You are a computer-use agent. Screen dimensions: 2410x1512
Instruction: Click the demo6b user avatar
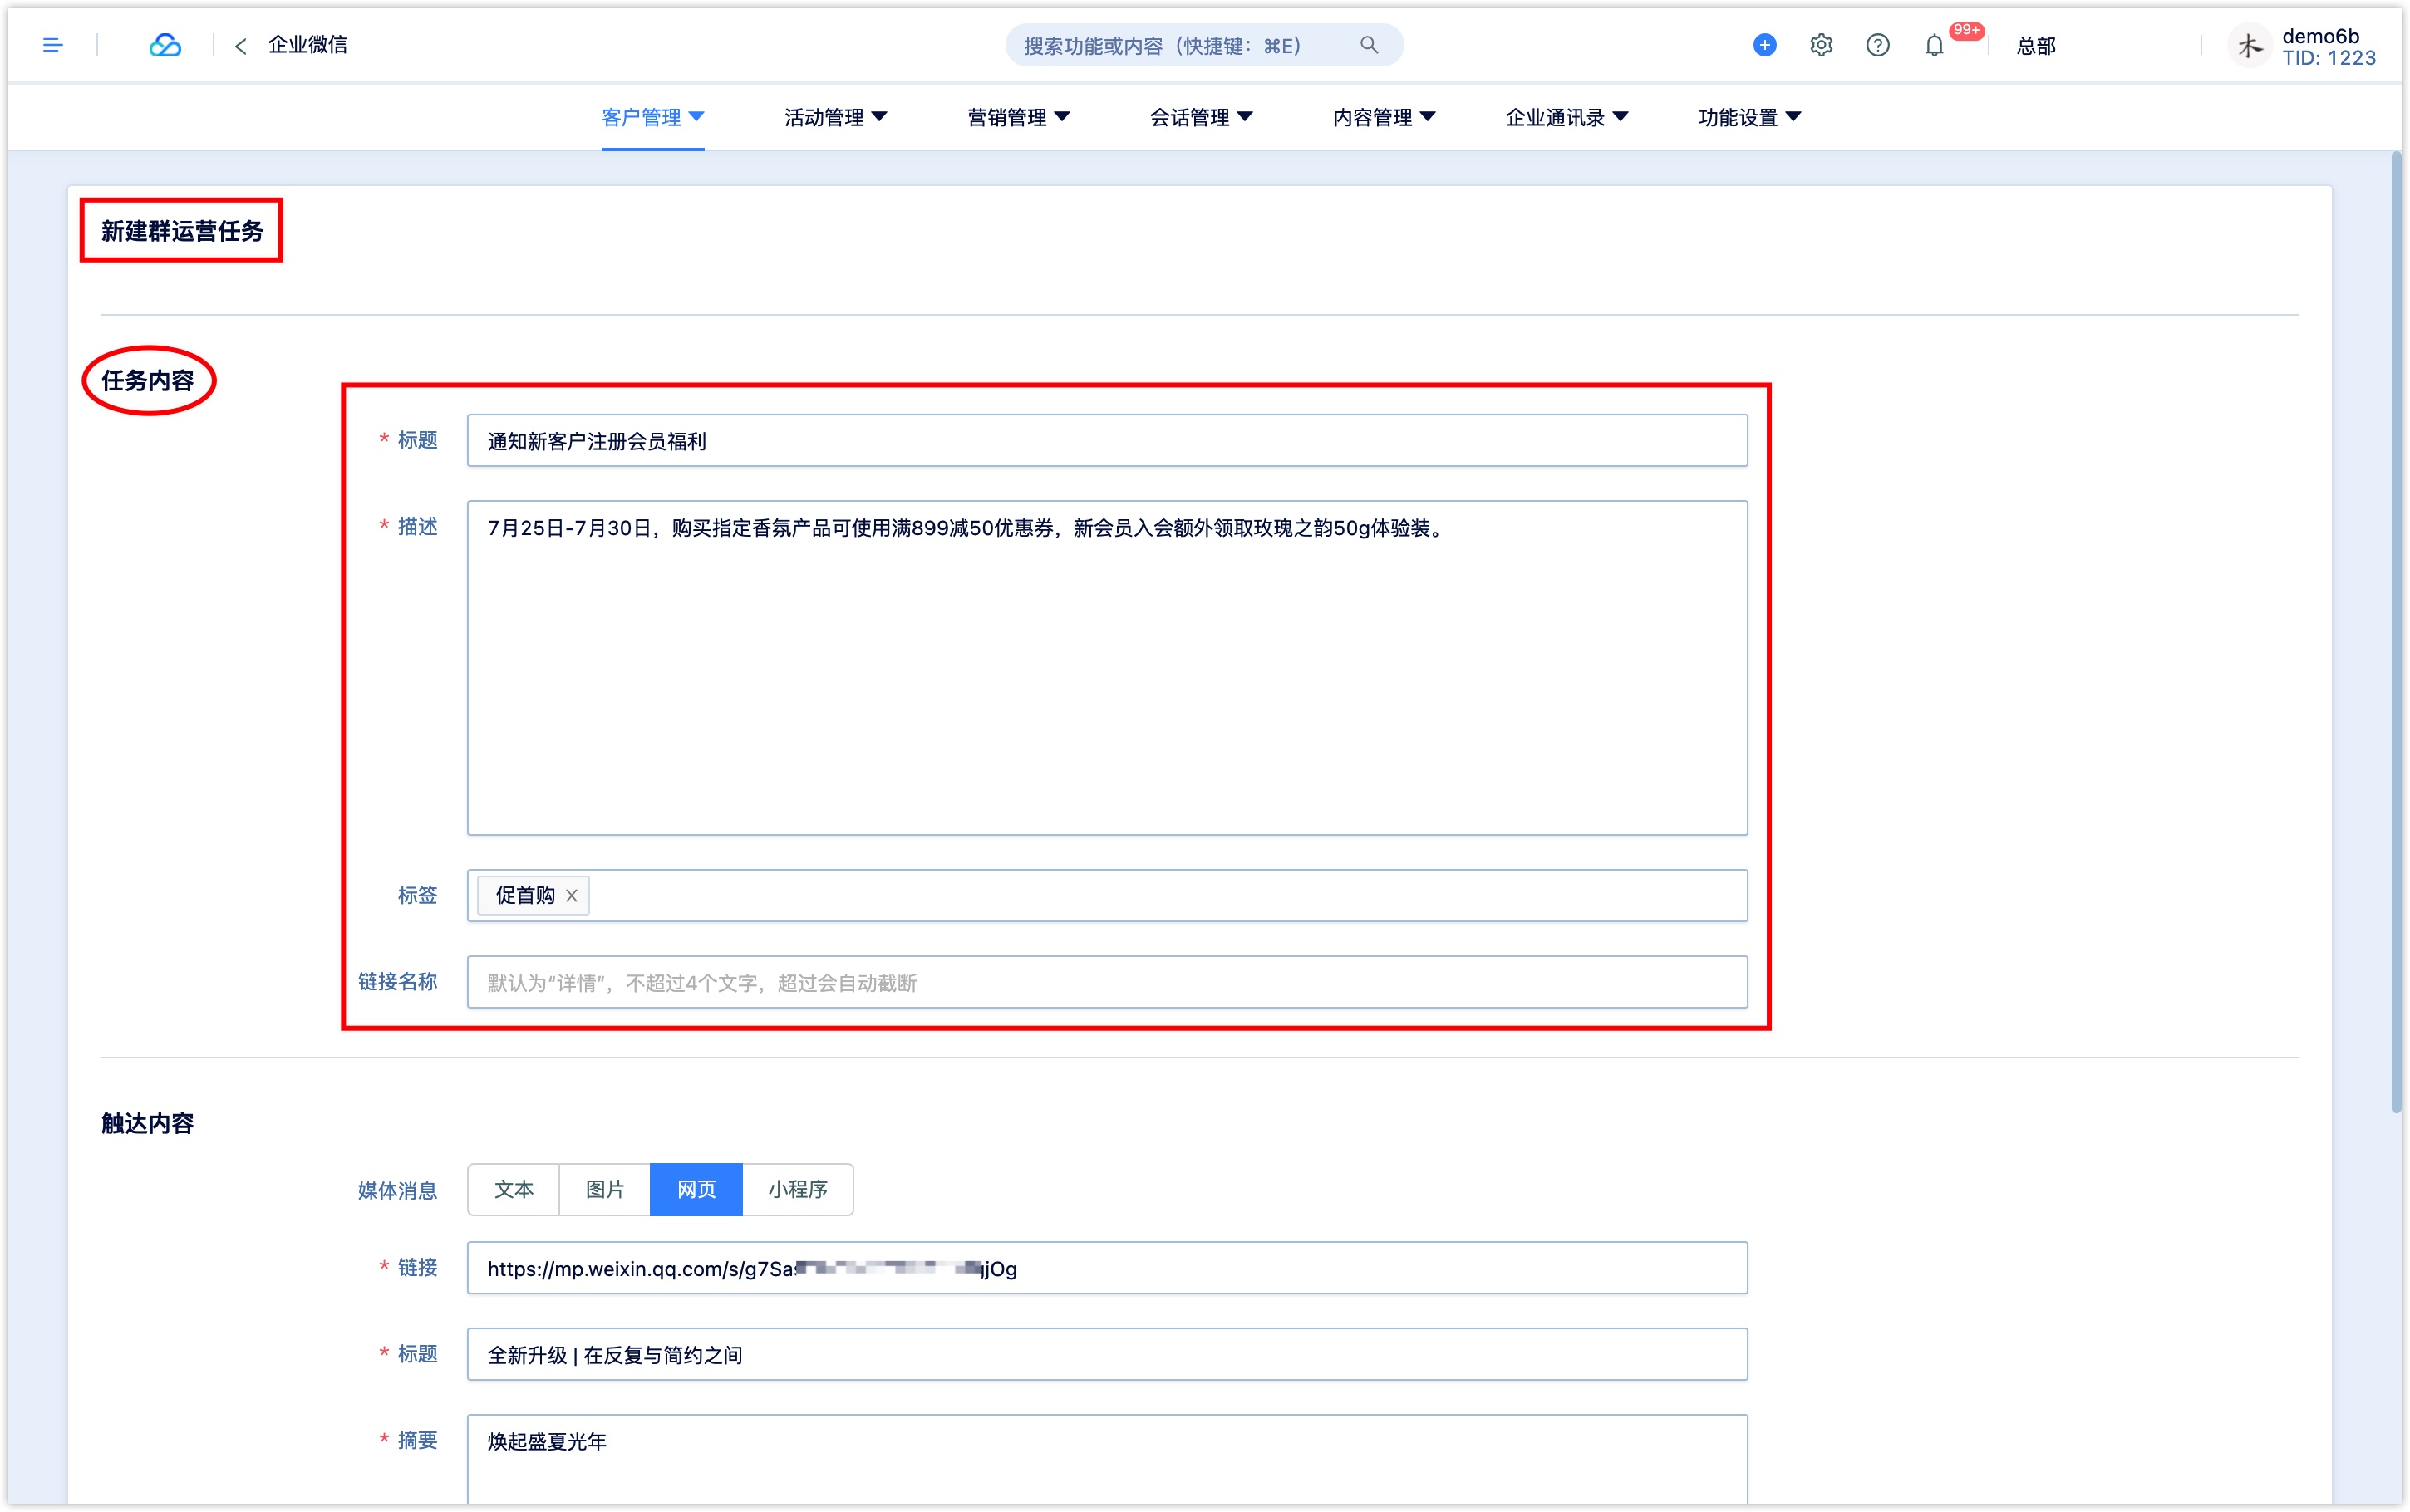click(x=2250, y=46)
